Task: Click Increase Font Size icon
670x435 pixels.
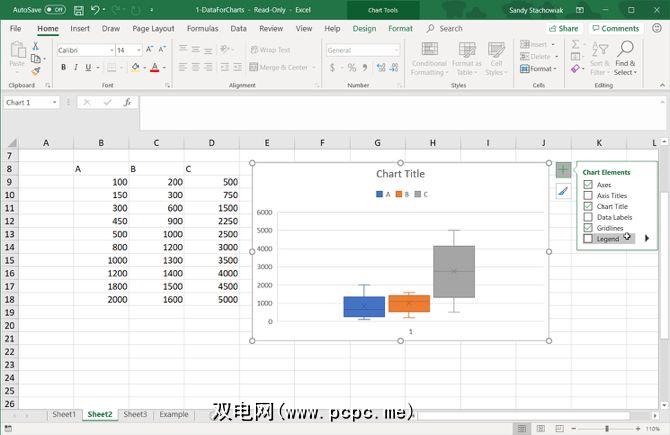Action: pyautogui.click(x=149, y=50)
